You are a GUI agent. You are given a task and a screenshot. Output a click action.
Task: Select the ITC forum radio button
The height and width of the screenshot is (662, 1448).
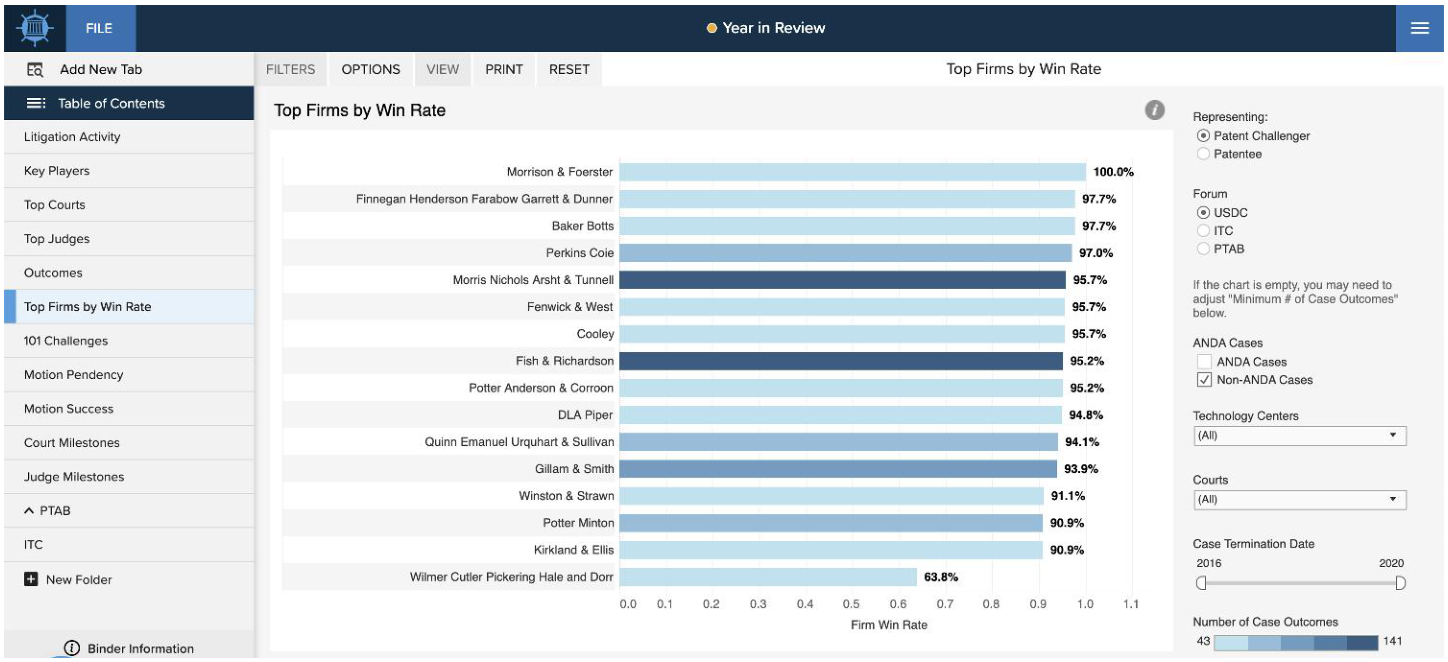tap(1203, 231)
